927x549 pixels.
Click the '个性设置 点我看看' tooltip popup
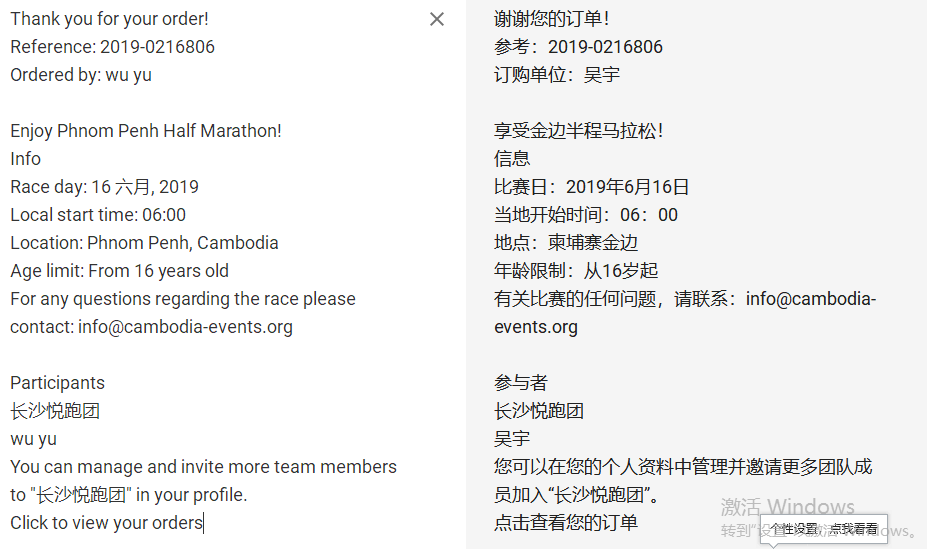tap(824, 529)
